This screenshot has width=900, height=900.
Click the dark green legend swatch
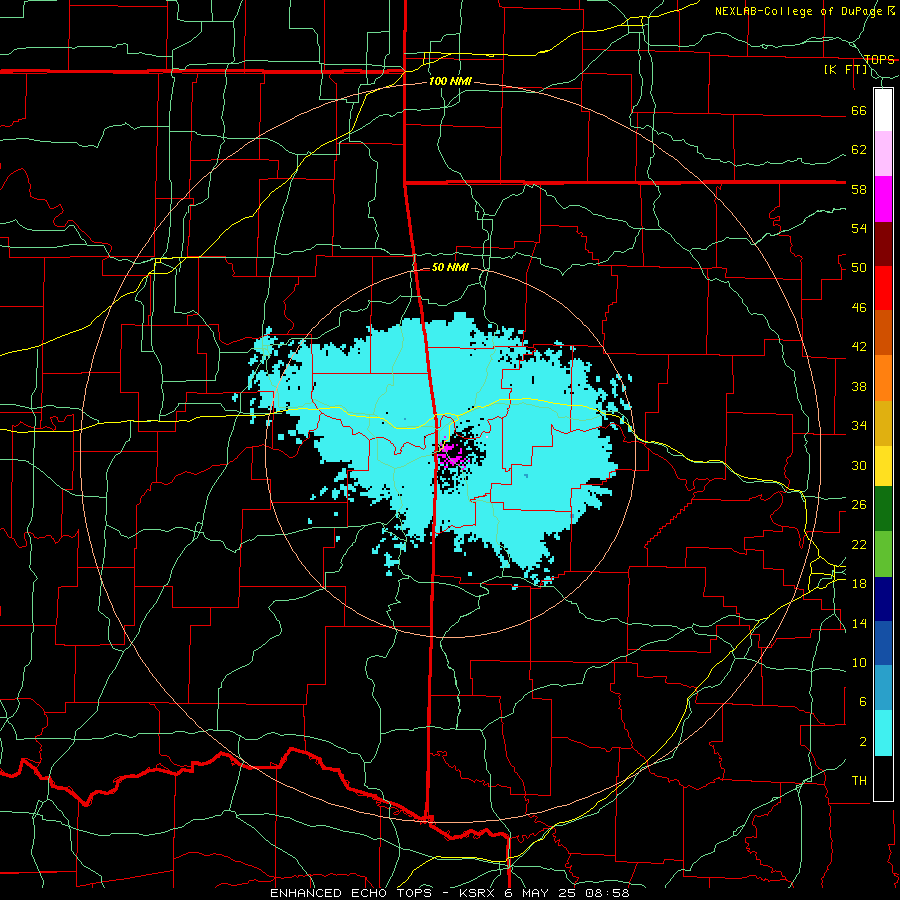[883, 509]
